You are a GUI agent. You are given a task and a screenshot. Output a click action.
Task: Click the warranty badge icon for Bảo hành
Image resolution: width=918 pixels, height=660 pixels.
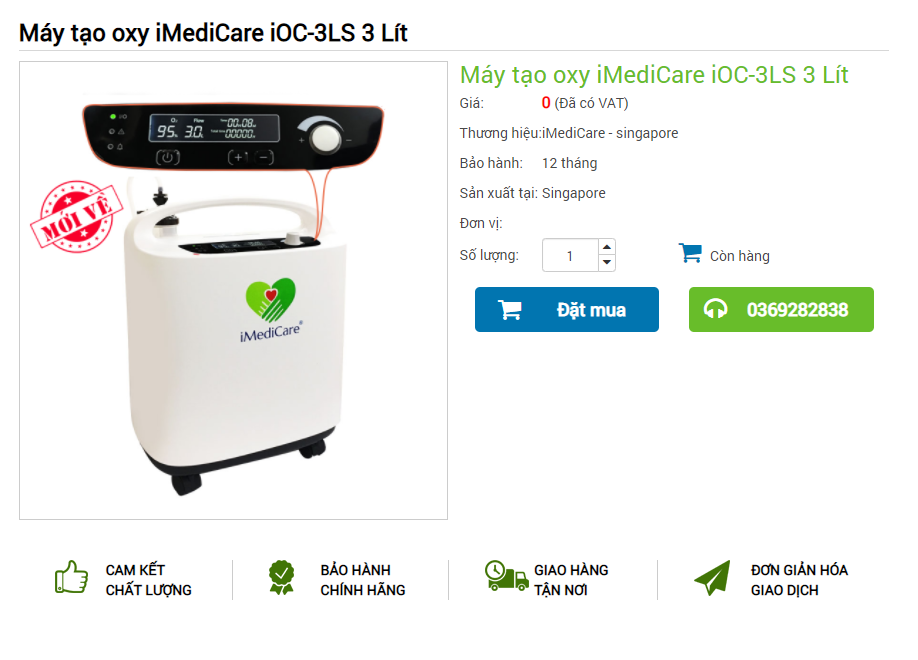coord(282,577)
